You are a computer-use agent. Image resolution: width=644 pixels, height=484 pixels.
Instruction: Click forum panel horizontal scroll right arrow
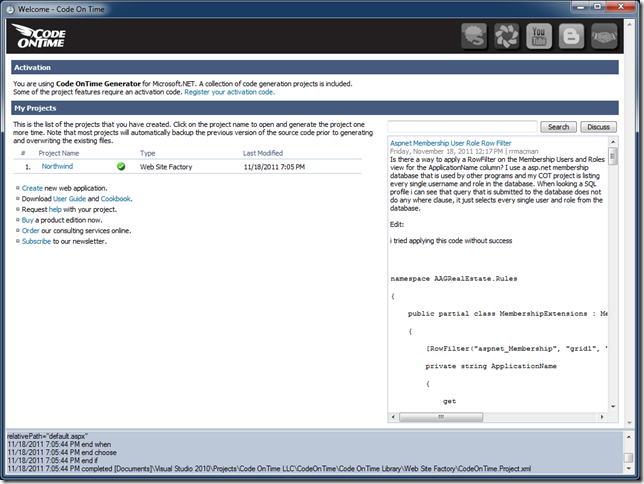tap(602, 417)
